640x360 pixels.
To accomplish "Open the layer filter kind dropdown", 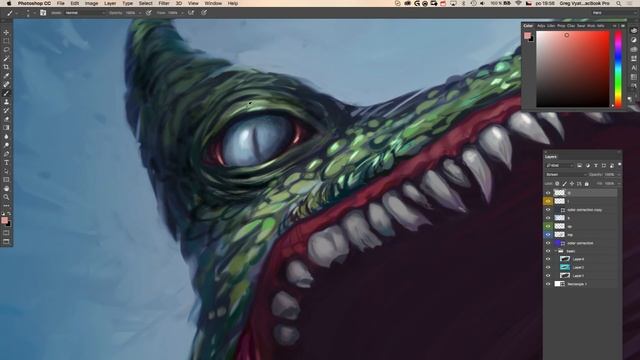I will (560, 165).
